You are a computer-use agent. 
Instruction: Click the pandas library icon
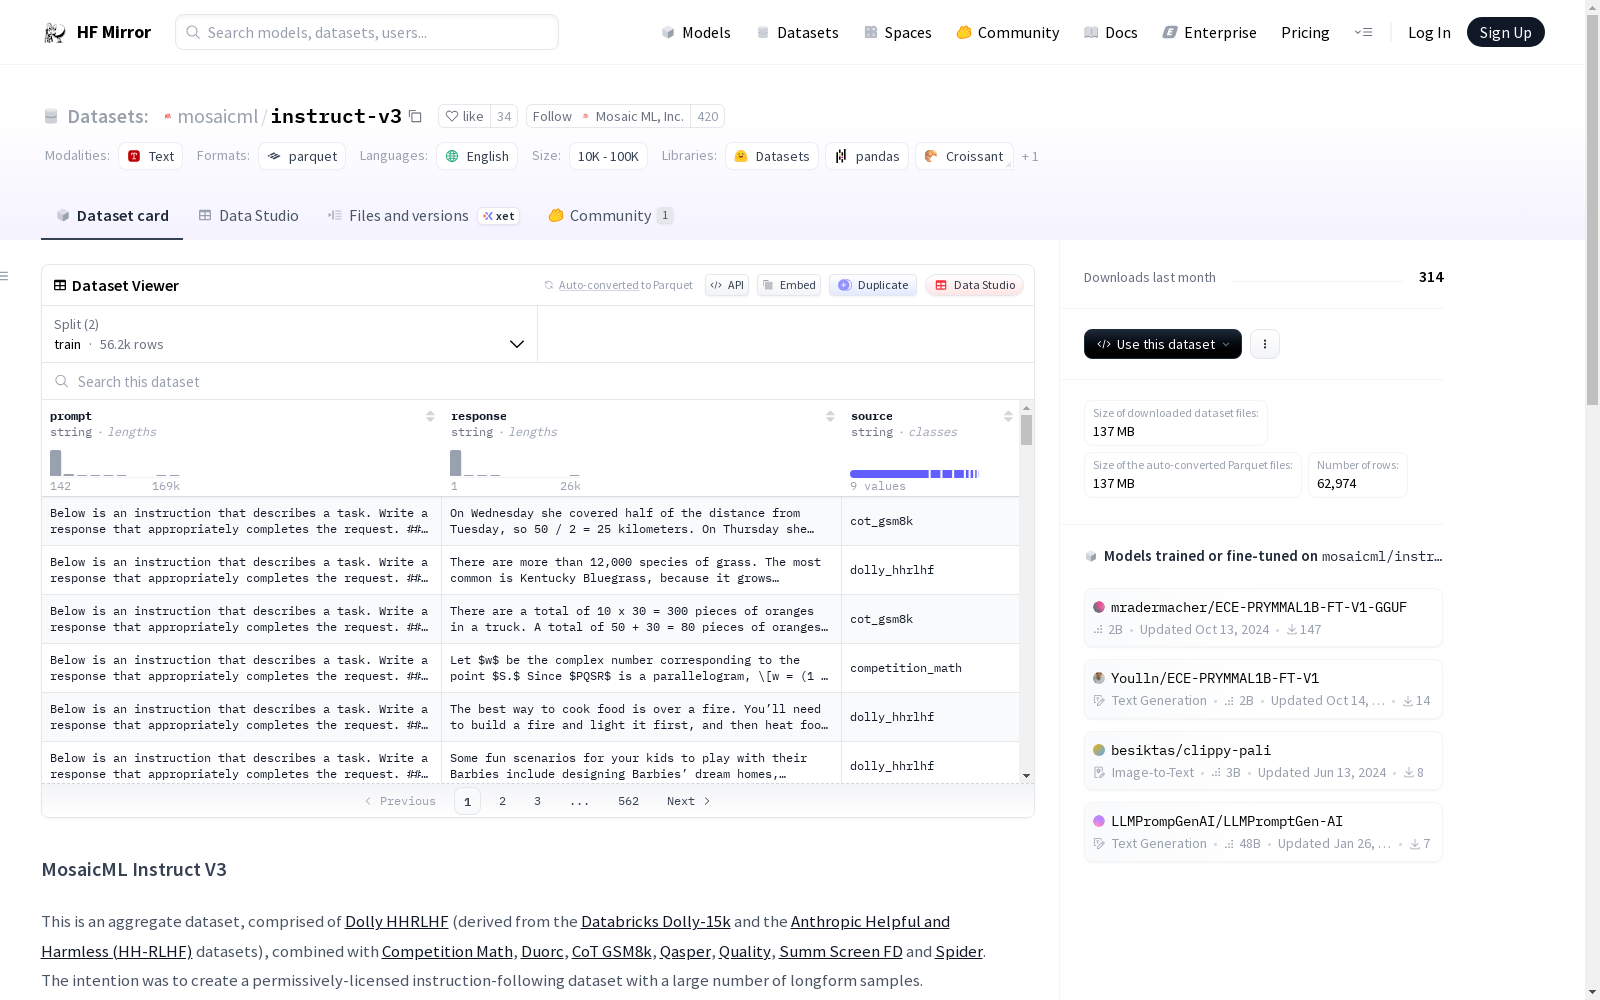[841, 156]
